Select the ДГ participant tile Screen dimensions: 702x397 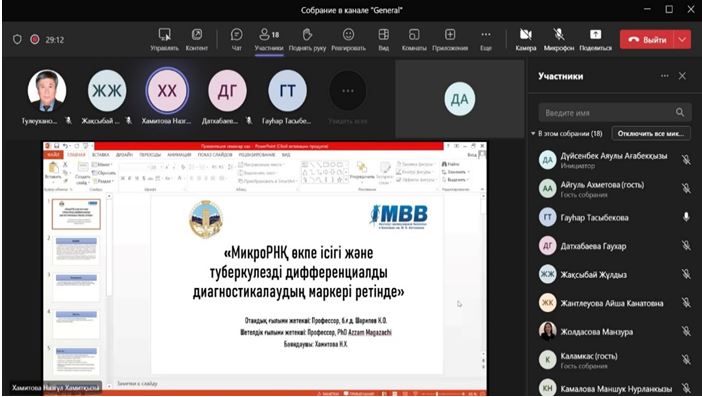pyautogui.click(x=227, y=91)
